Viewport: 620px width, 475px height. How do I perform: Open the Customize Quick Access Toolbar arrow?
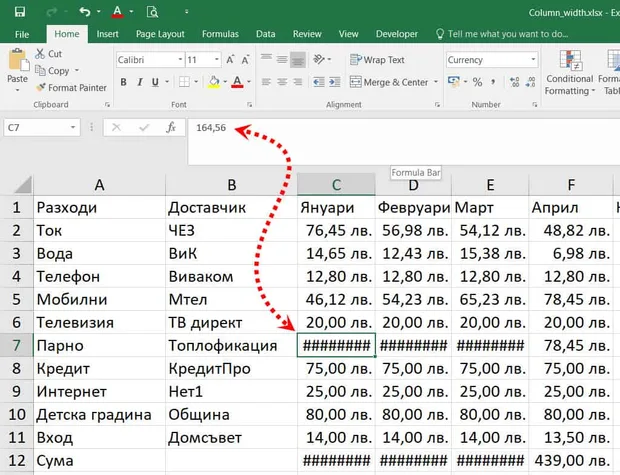tap(187, 12)
